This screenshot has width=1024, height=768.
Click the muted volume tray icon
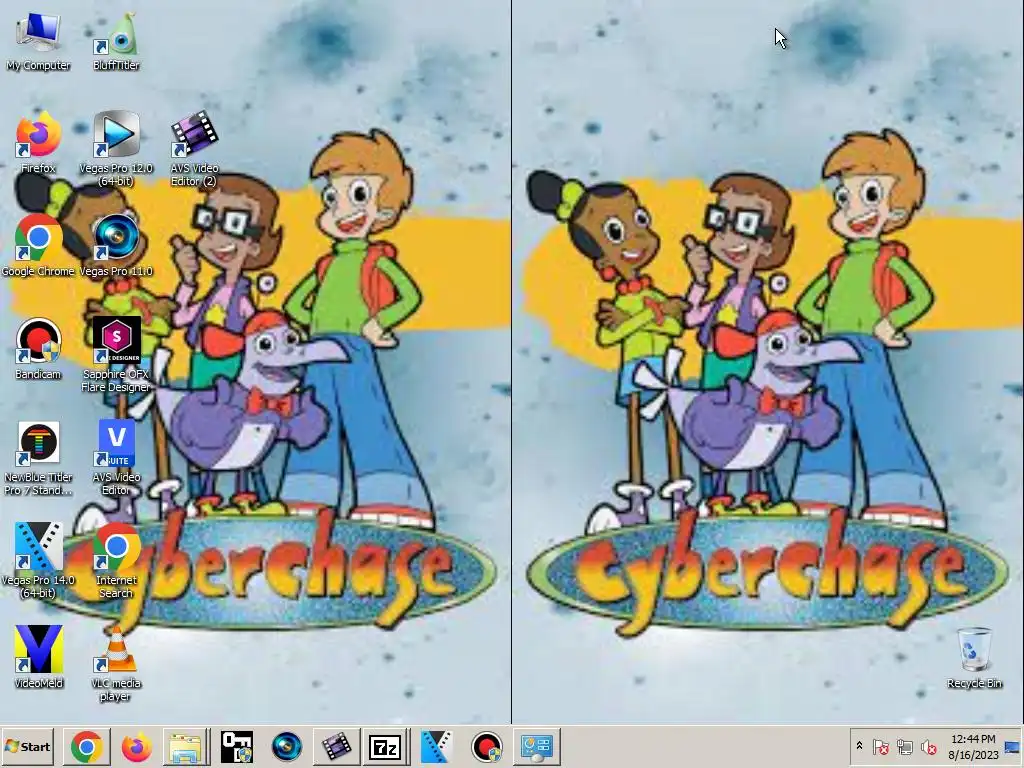[928, 746]
